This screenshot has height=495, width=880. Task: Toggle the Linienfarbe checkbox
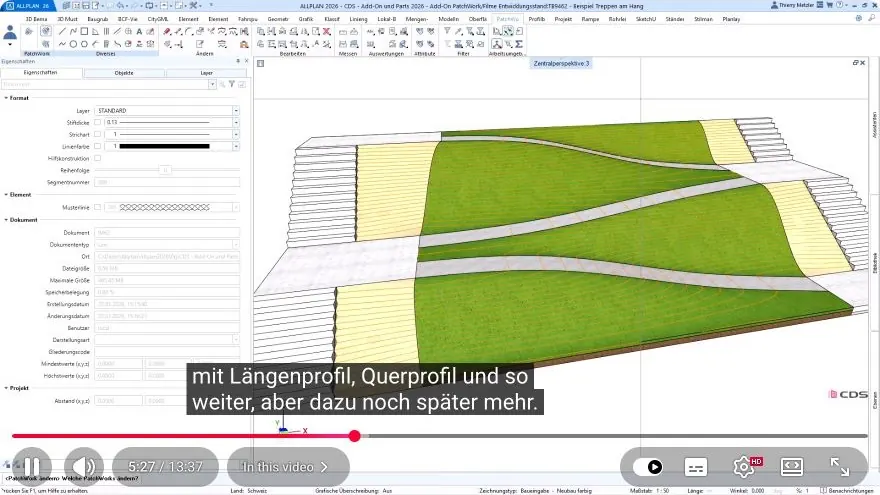pos(98,146)
